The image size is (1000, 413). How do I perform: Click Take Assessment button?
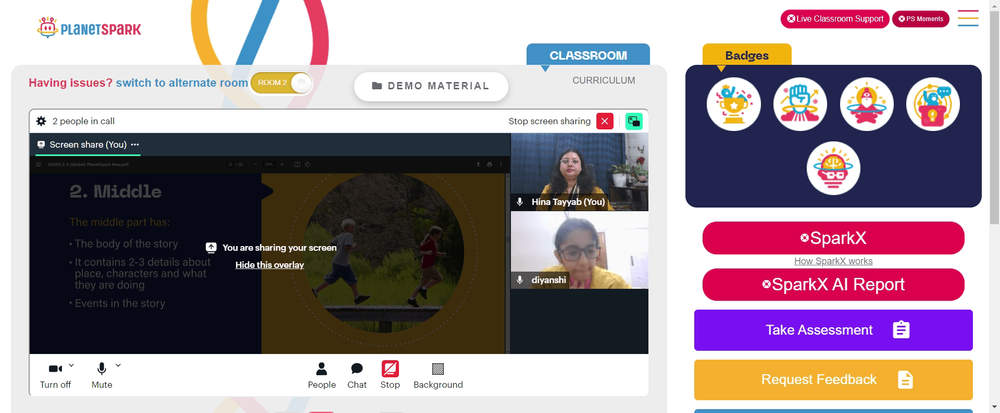point(833,330)
